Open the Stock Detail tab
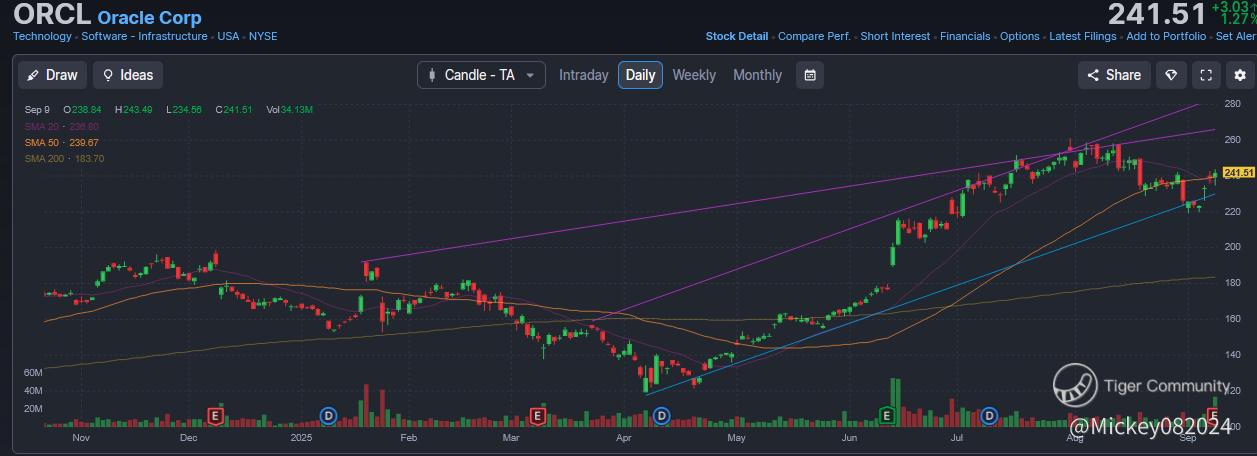 pyautogui.click(x=737, y=36)
